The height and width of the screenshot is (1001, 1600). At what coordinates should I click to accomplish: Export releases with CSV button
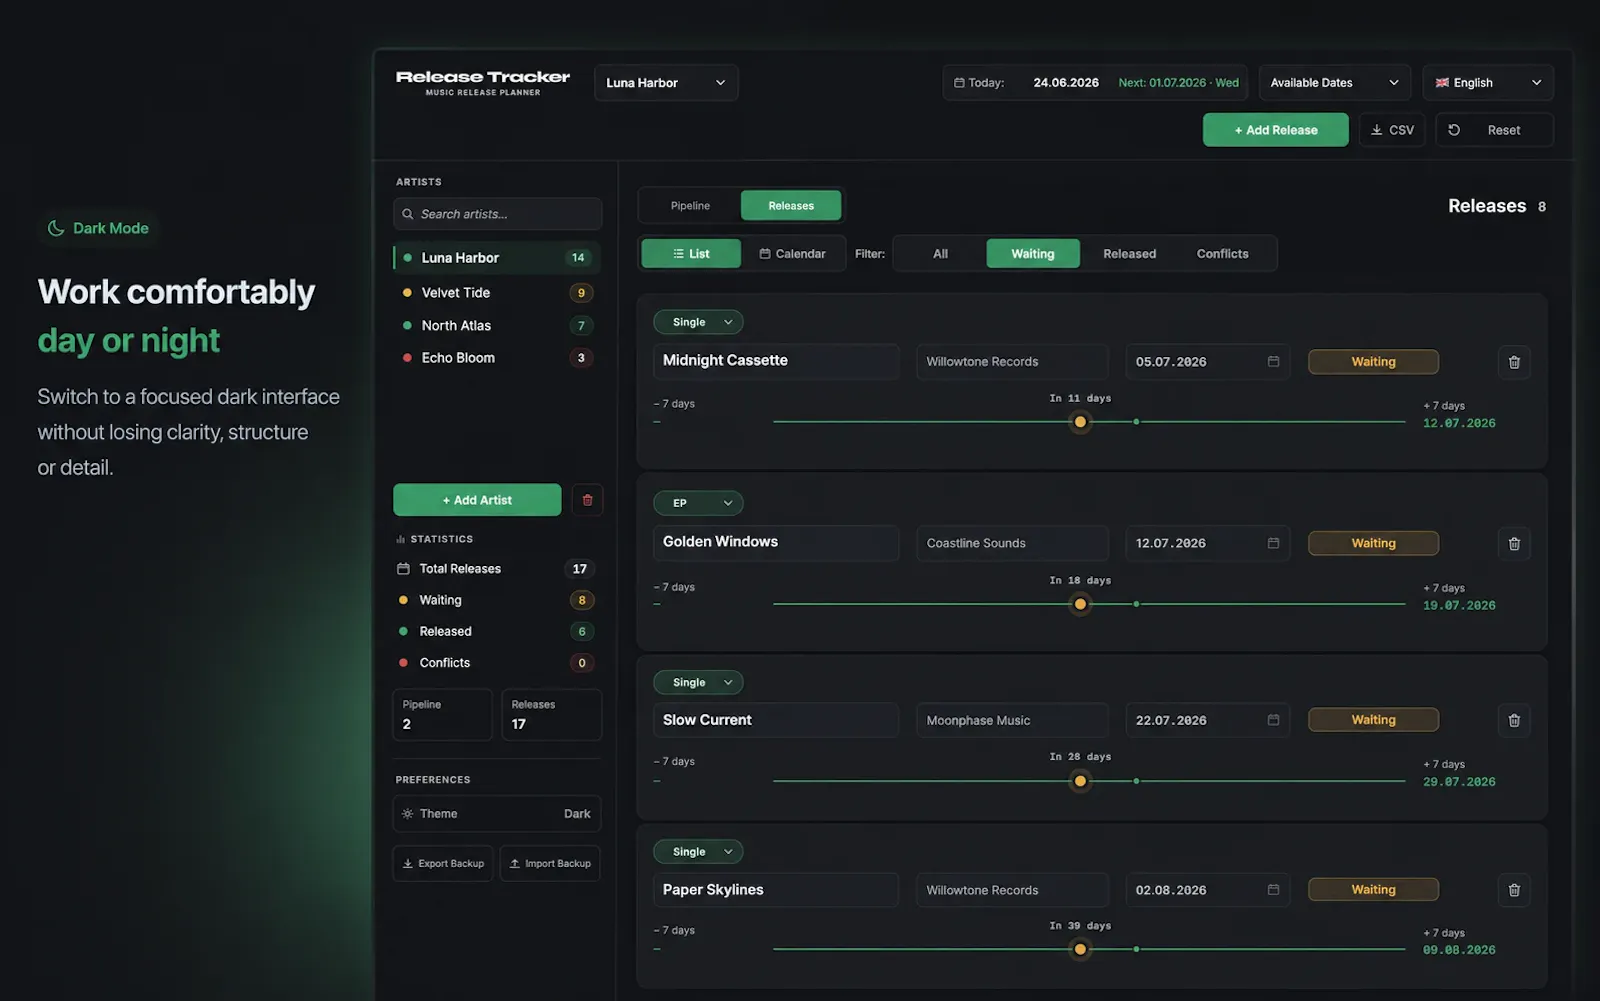pyautogui.click(x=1392, y=130)
